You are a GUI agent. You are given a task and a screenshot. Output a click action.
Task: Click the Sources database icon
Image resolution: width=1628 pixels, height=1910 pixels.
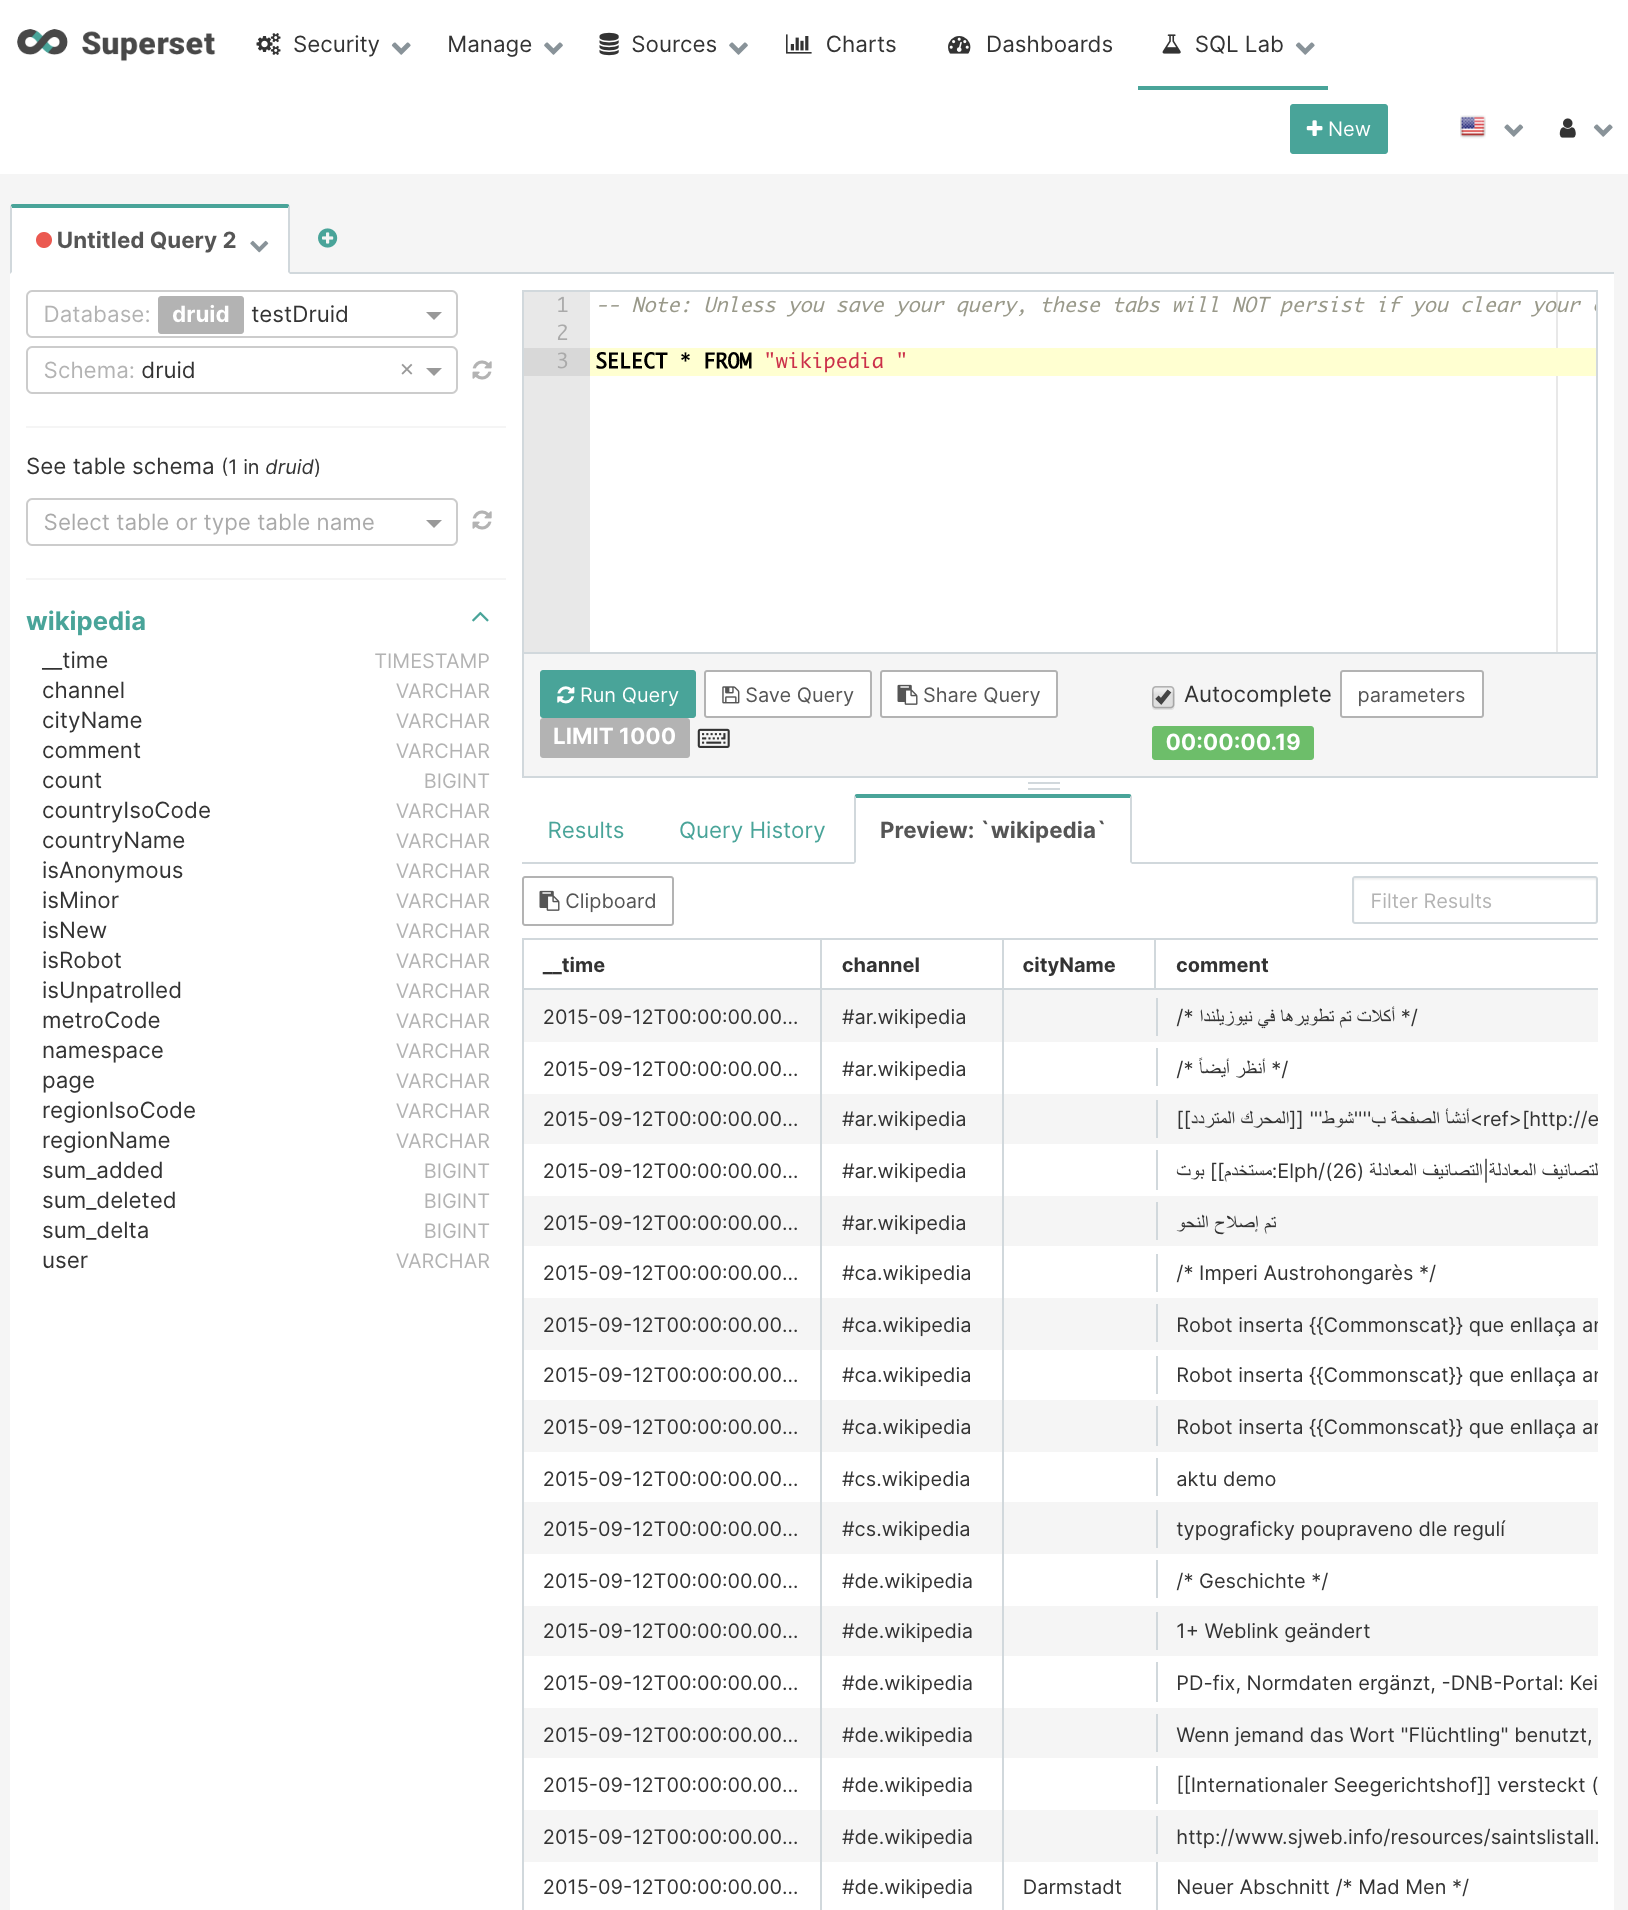click(609, 44)
